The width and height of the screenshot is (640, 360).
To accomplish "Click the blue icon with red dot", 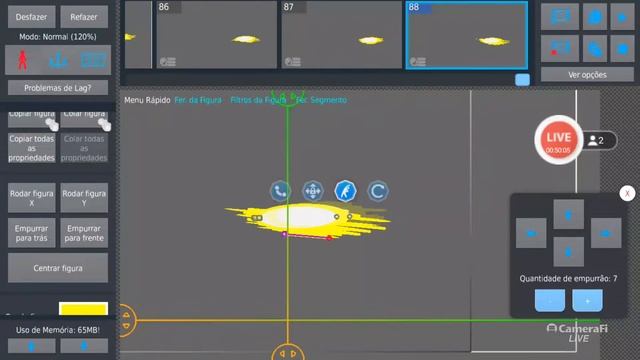I will pos(560,49).
